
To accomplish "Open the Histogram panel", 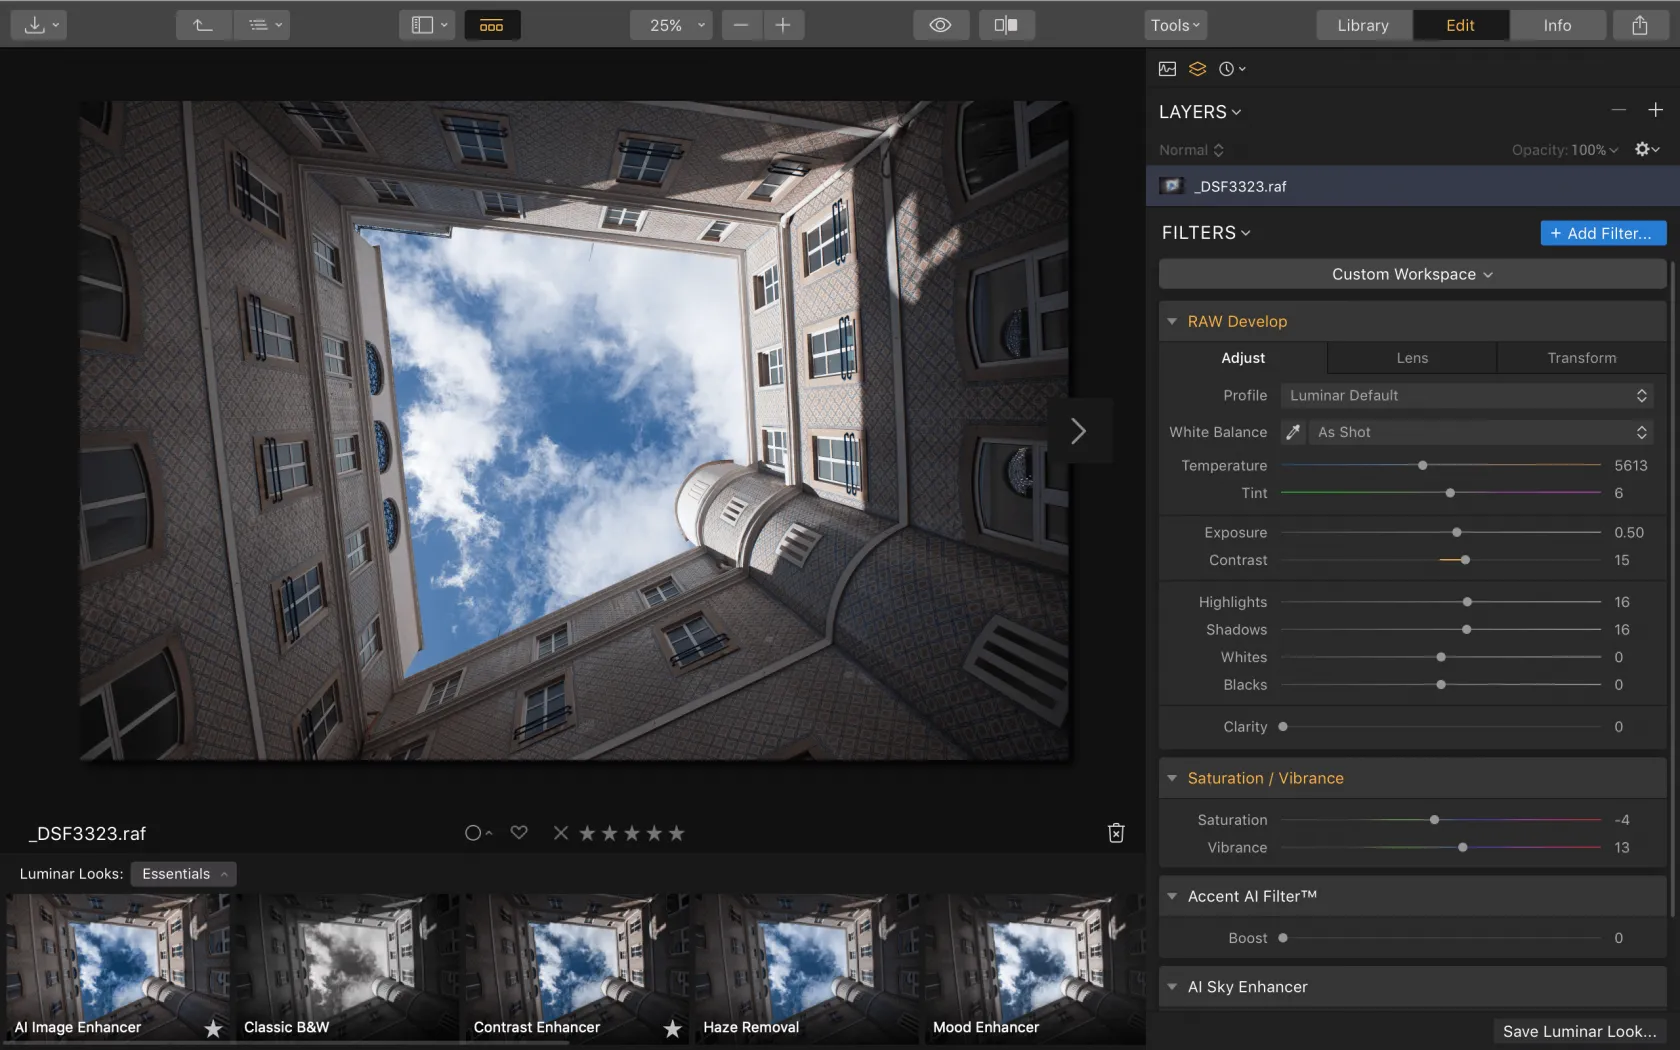I will click(x=1167, y=68).
